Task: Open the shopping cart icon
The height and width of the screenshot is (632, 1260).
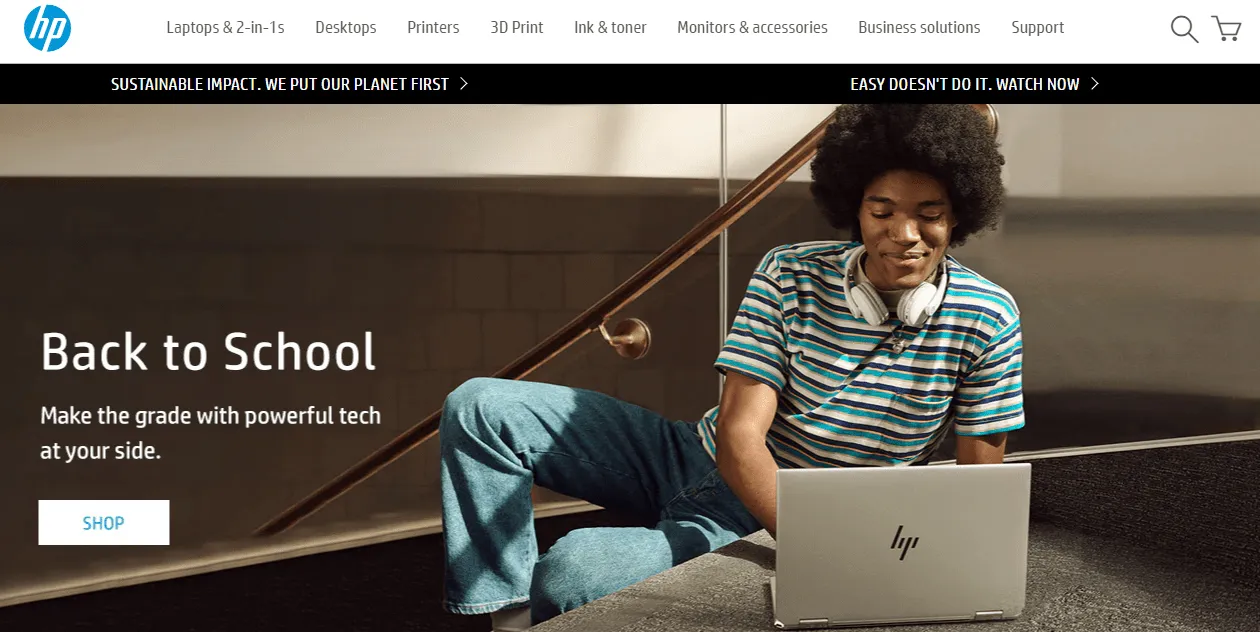Action: click(1226, 28)
